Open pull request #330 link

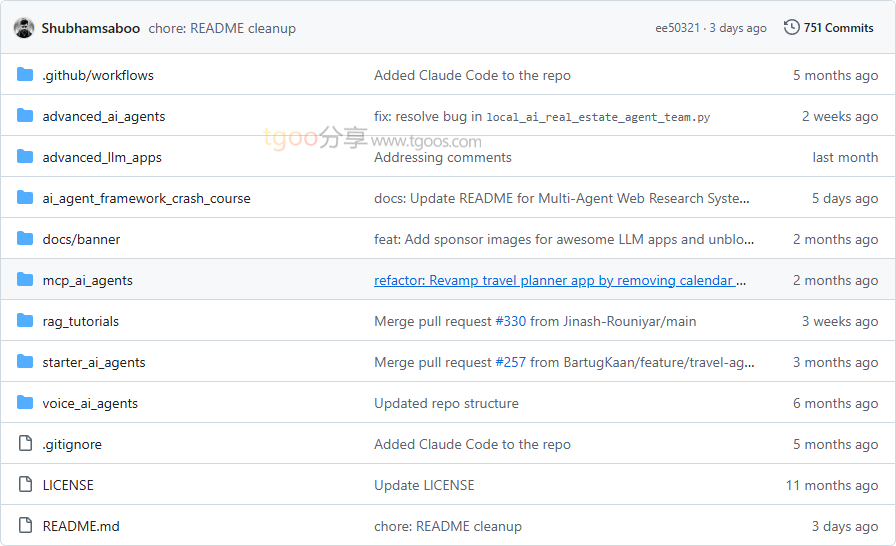[510, 321]
